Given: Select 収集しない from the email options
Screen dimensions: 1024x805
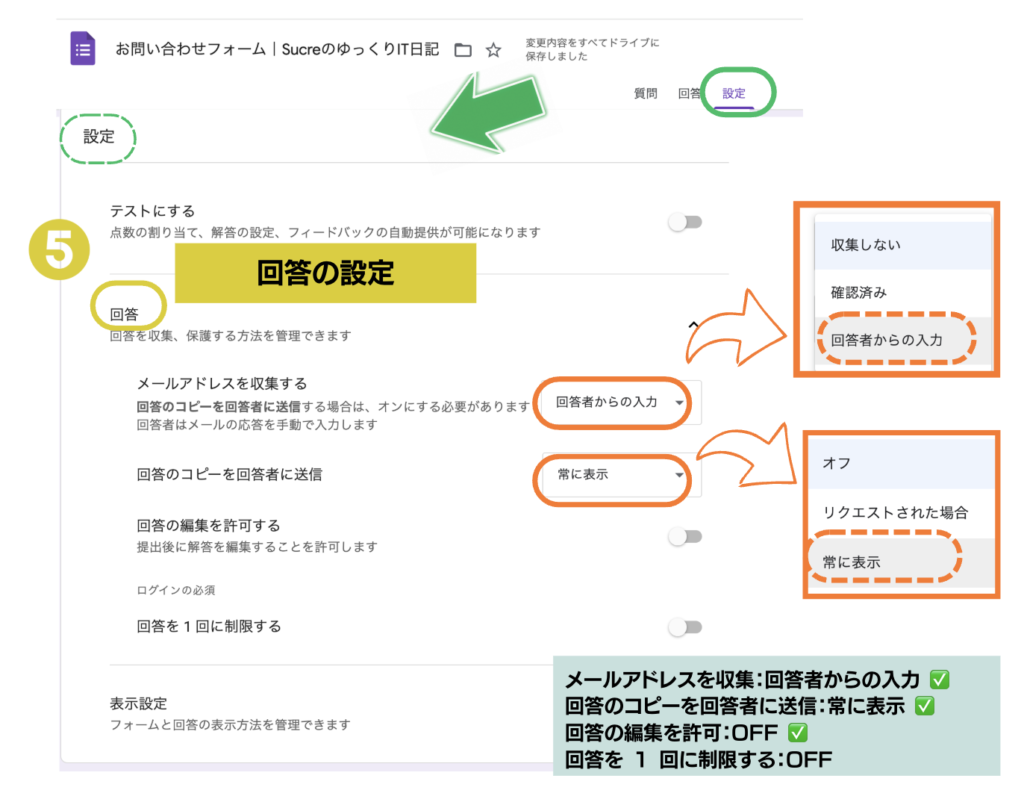Looking at the screenshot, I should (865, 245).
